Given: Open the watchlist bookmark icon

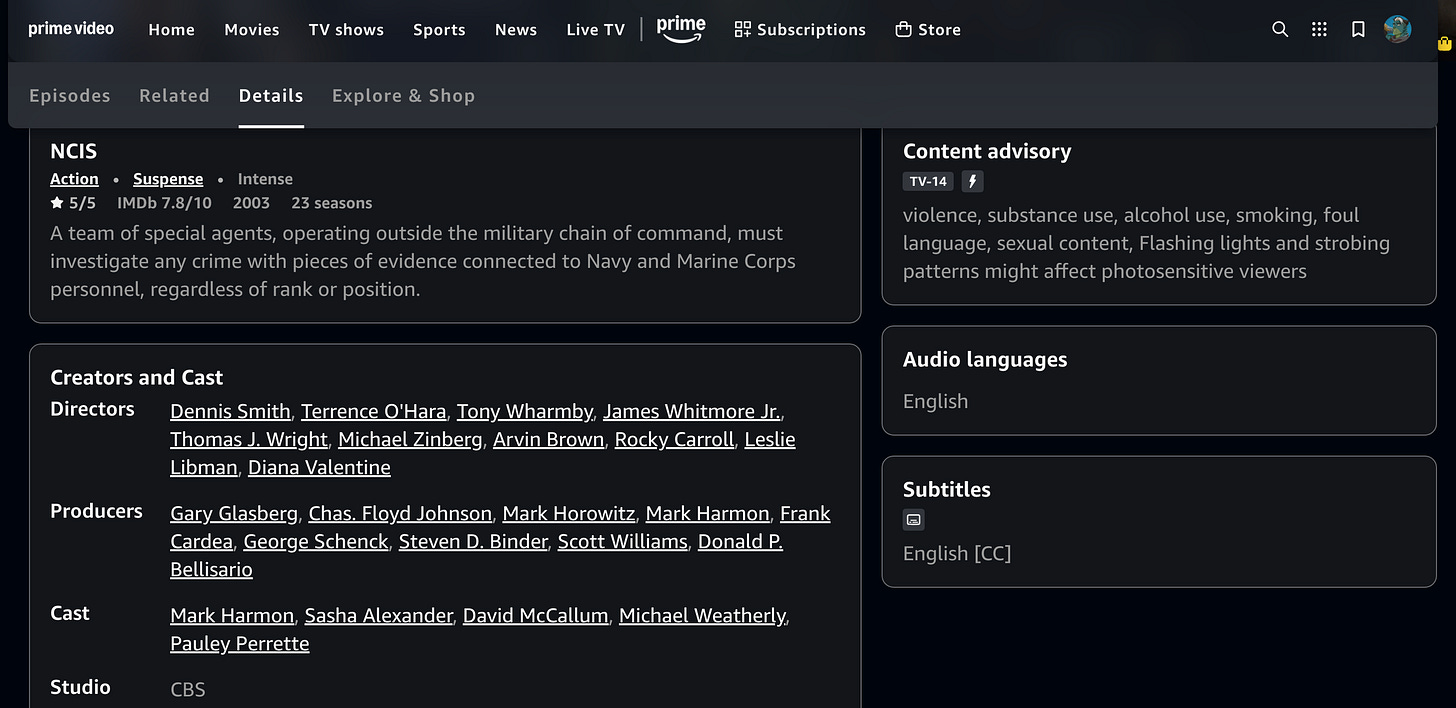Looking at the screenshot, I should [x=1358, y=30].
